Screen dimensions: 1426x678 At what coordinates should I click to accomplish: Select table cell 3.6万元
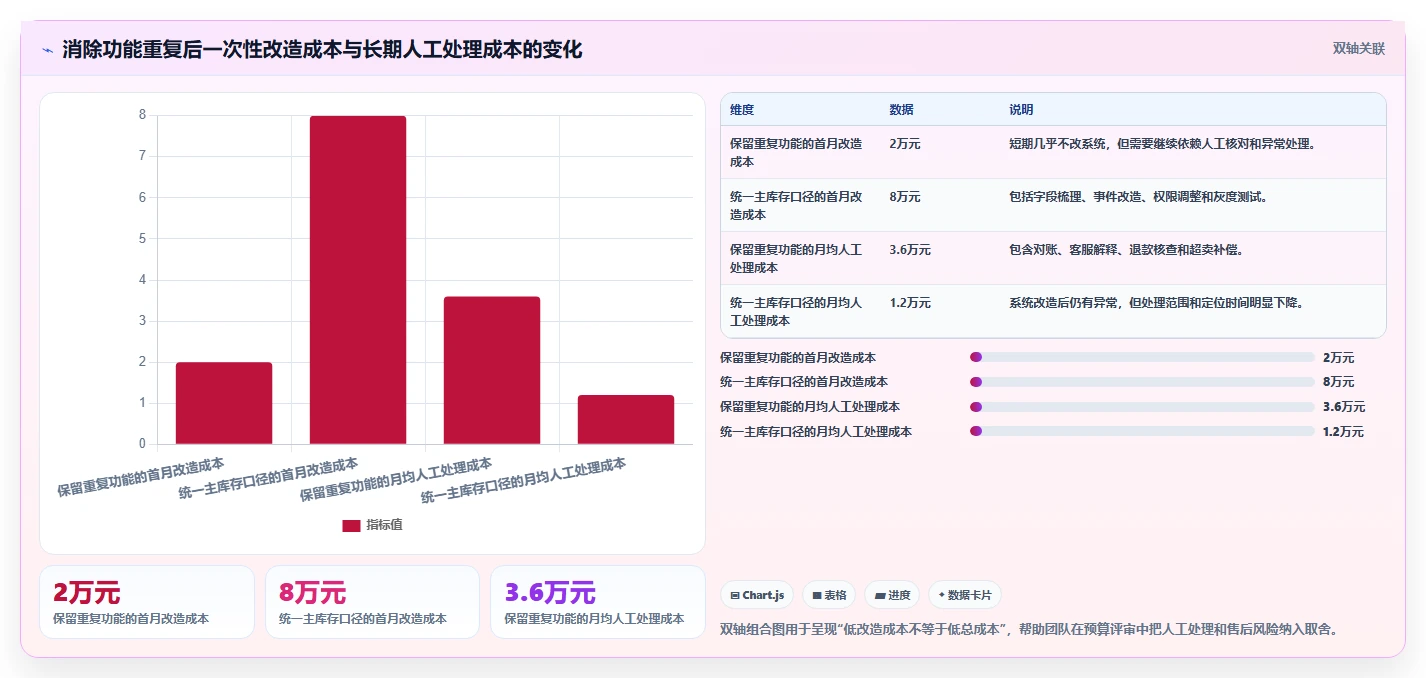click(910, 250)
